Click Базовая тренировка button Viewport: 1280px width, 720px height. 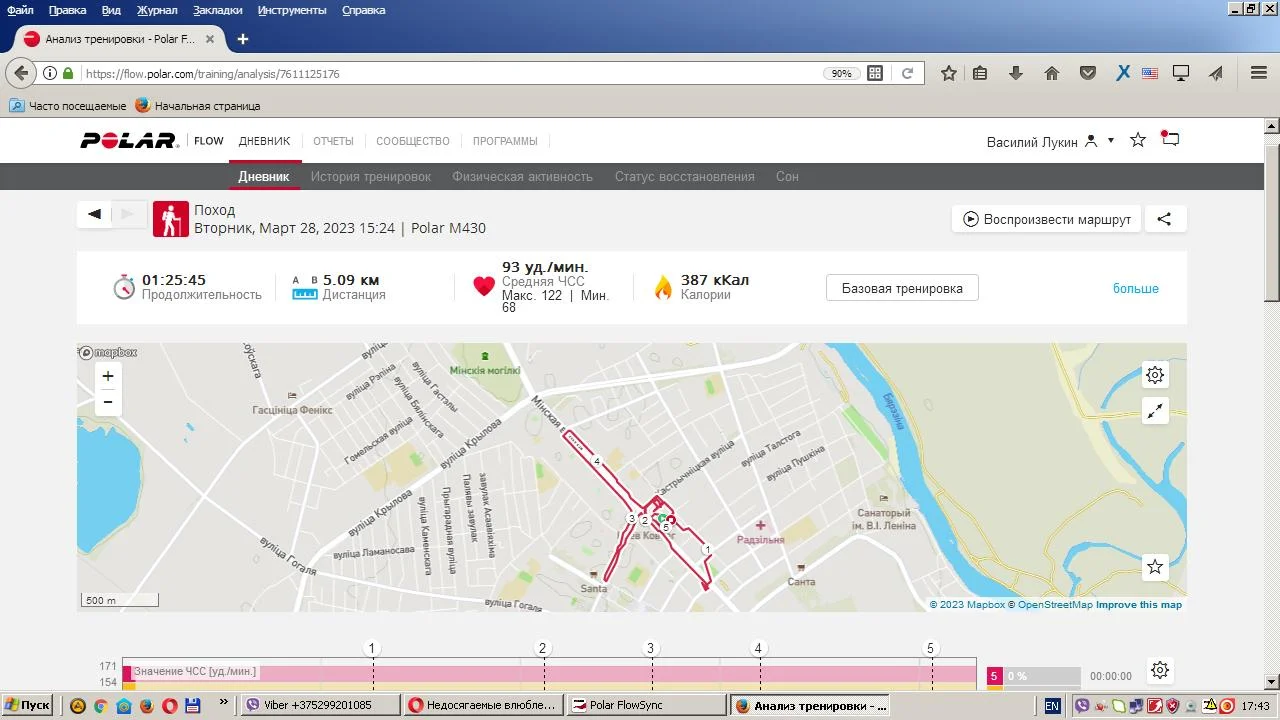[902, 288]
